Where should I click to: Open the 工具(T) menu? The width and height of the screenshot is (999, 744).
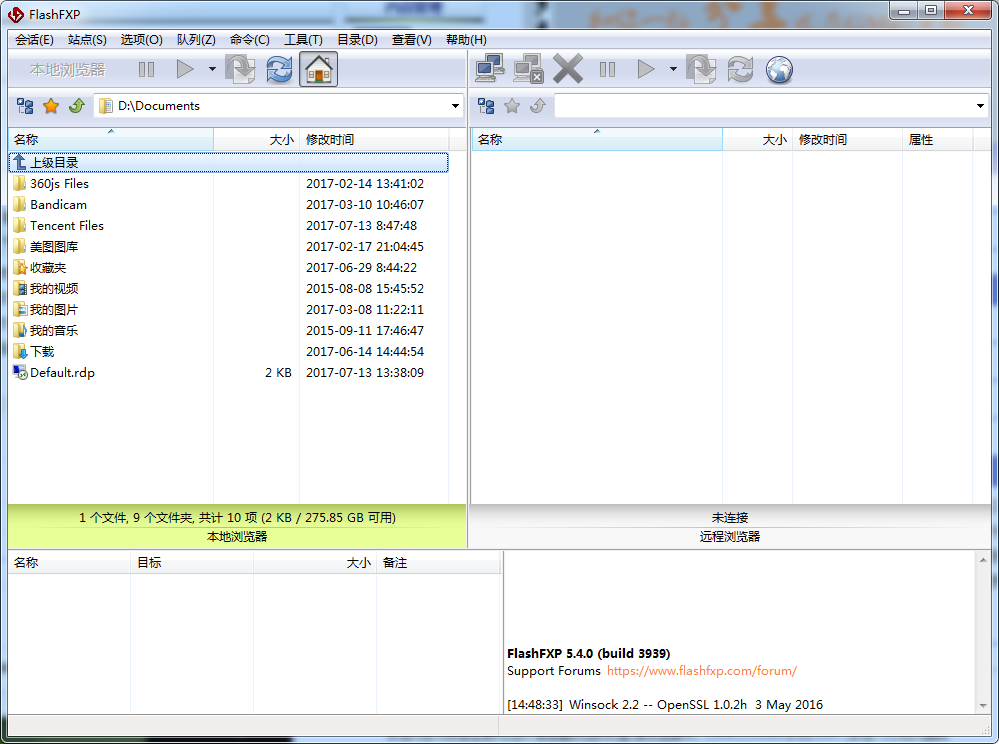[303, 39]
